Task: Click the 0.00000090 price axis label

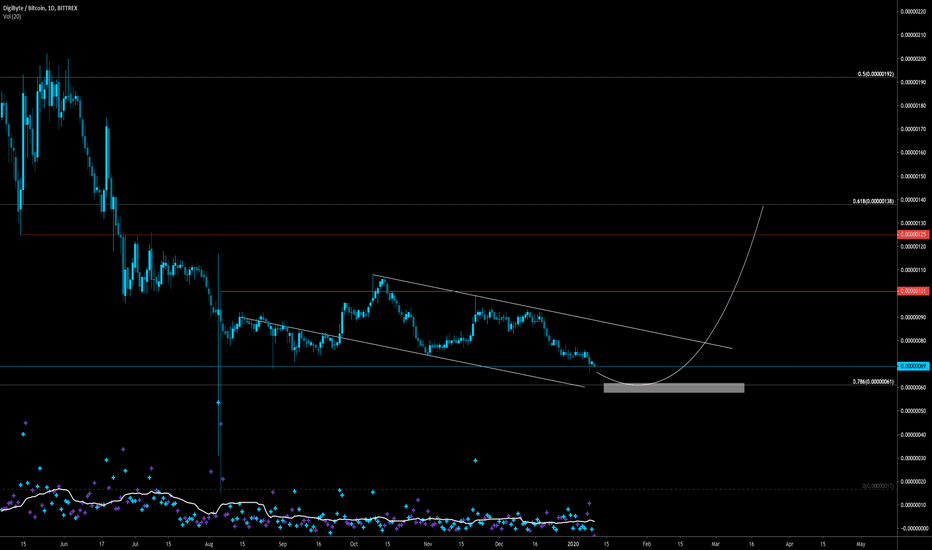Action: (914, 318)
